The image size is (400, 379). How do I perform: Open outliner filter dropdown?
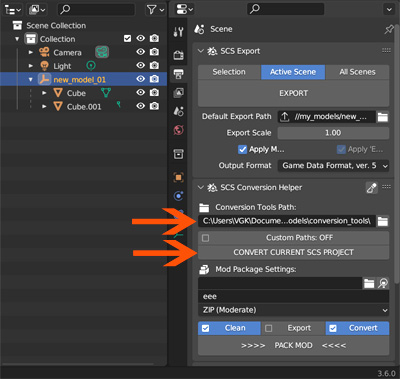[x=155, y=10]
